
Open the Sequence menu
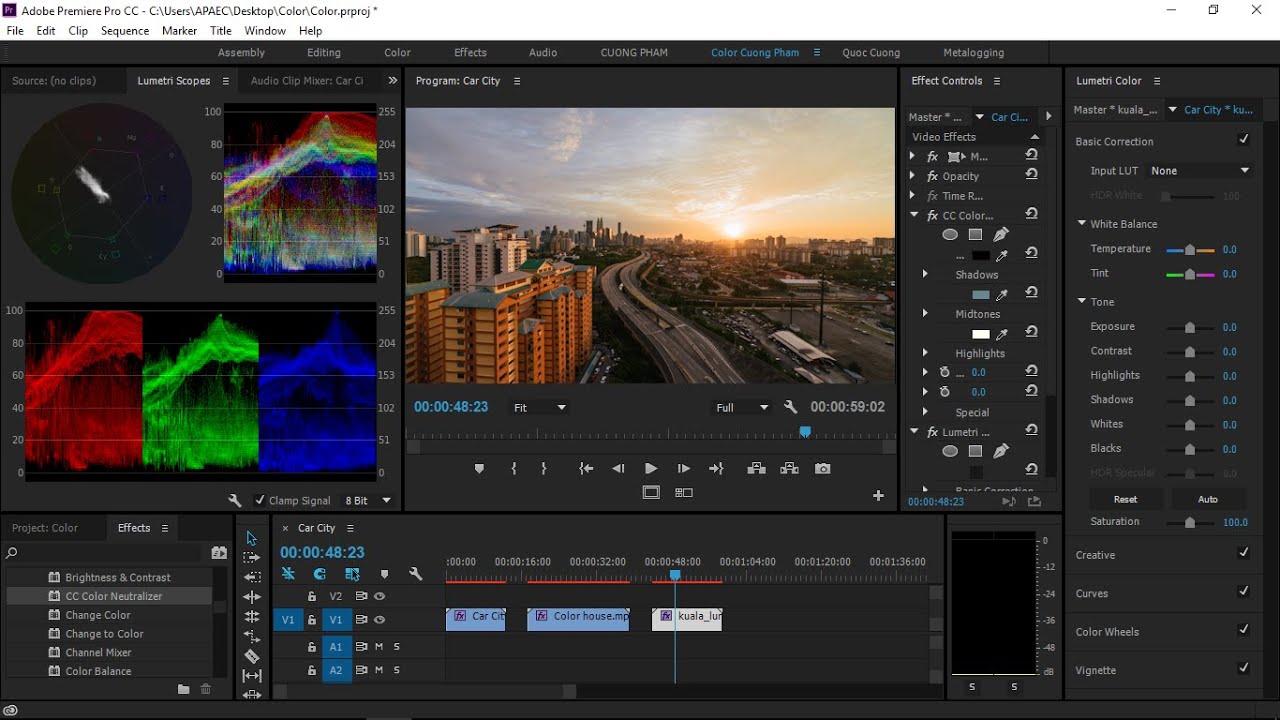[x=124, y=30]
